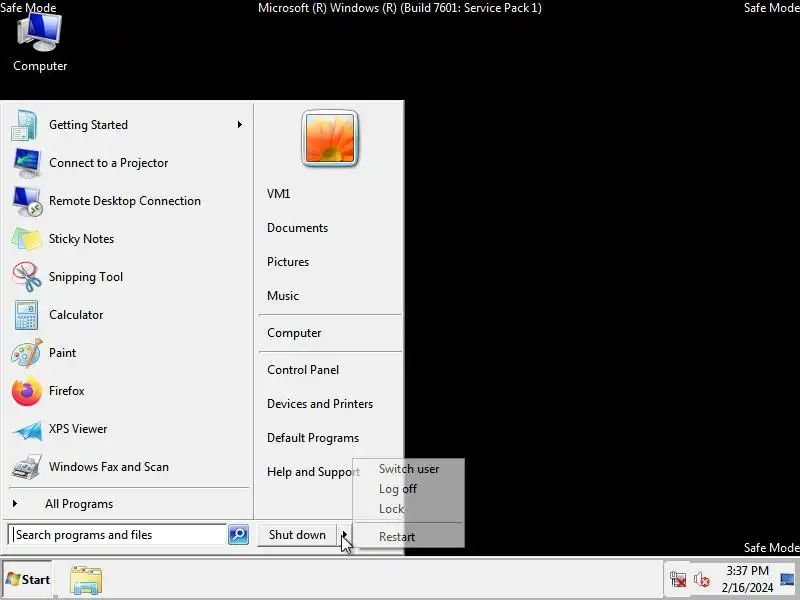
Task: Open the VM1 user folder link
Action: click(x=279, y=194)
